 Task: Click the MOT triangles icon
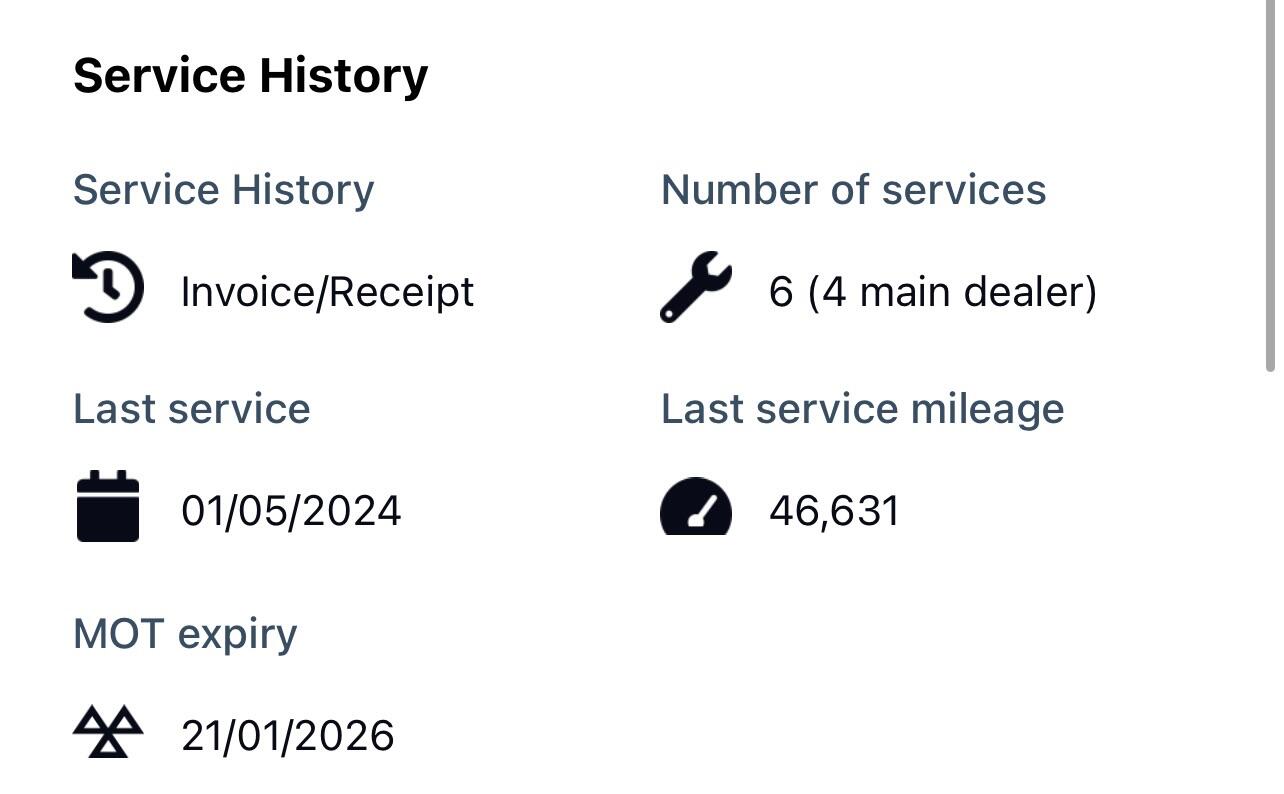(x=108, y=732)
